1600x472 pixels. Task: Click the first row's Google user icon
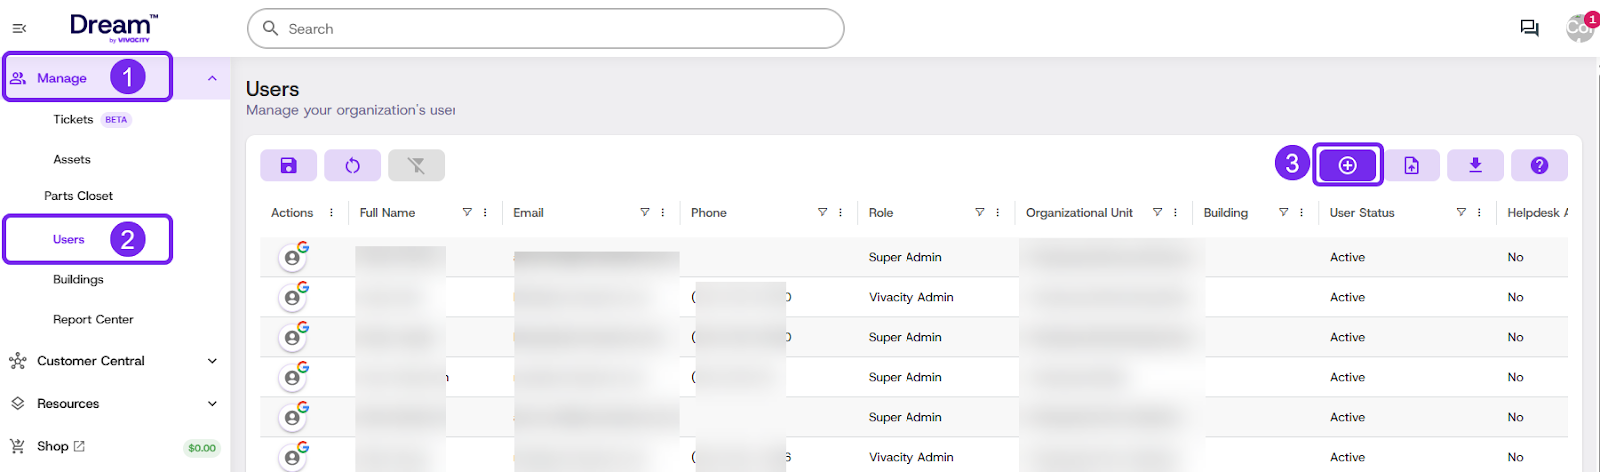[293, 256]
